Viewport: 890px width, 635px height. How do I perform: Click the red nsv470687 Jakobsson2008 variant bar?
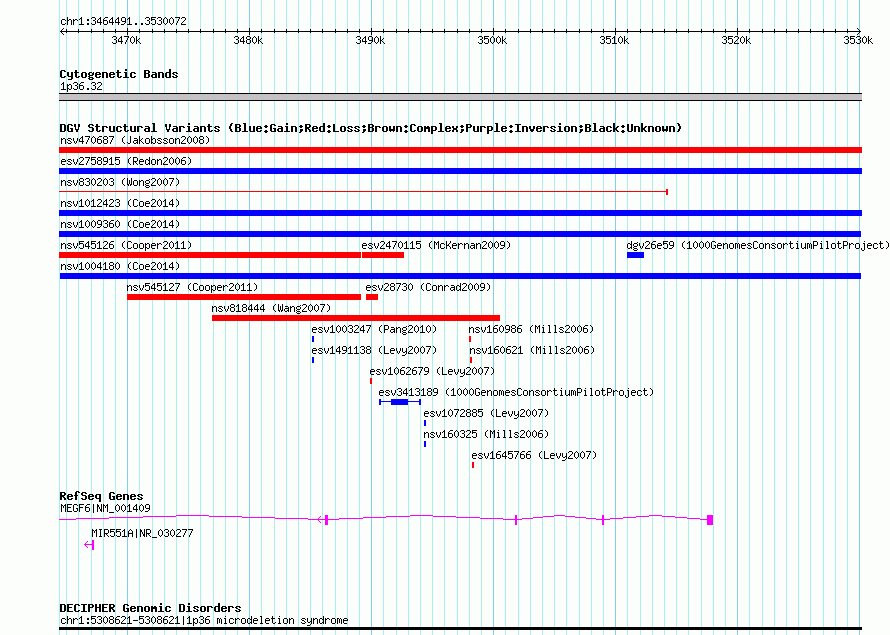pos(460,150)
